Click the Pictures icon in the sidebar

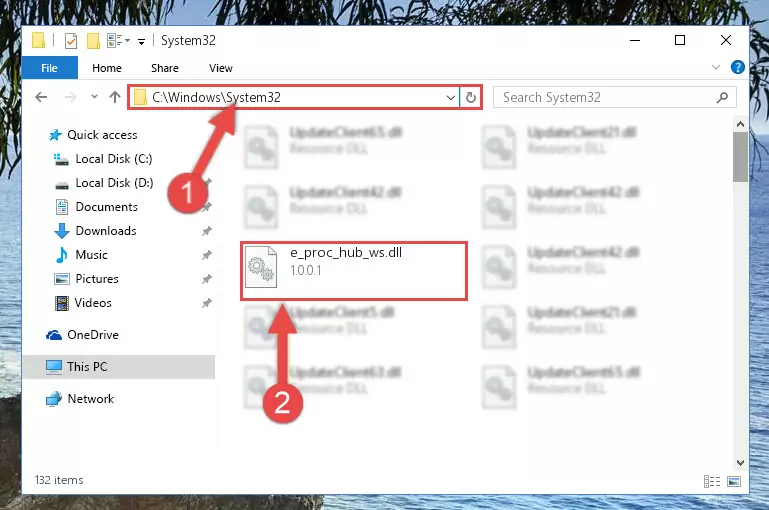point(62,279)
